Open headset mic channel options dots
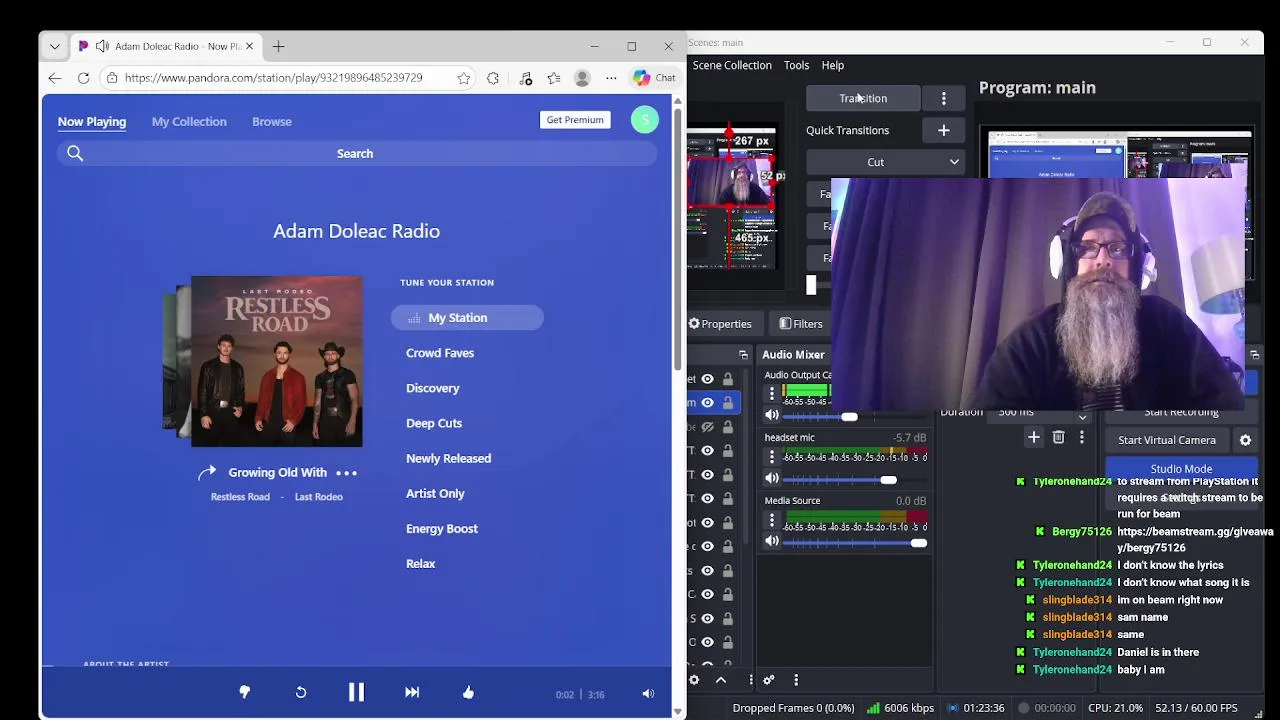This screenshot has height=720, width=1280. (x=772, y=457)
